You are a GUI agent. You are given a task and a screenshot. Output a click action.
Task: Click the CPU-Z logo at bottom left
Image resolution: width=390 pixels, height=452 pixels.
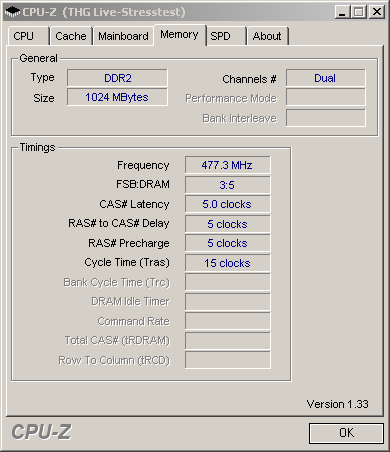[x=41, y=432]
